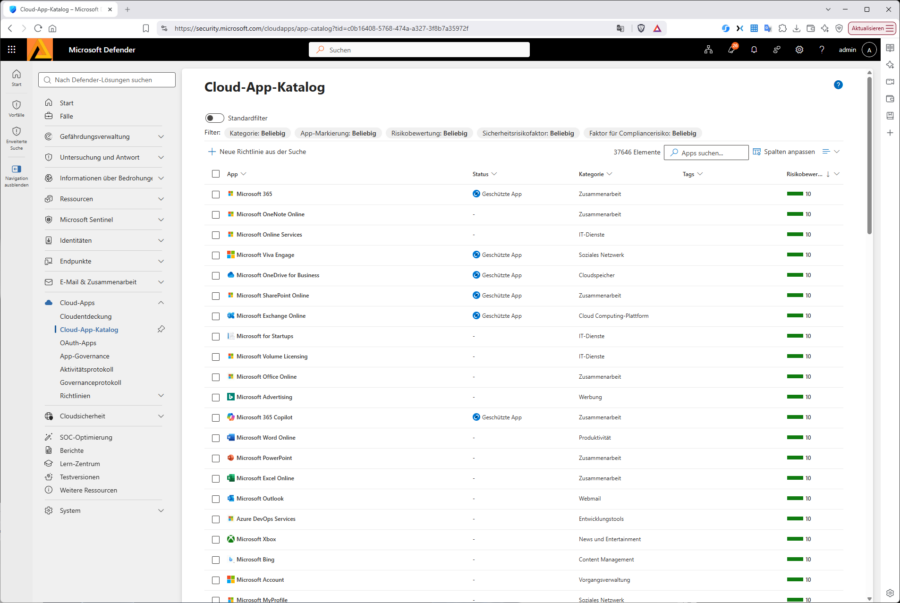Open the Microsoft Word Online app link
This screenshot has height=603, width=900.
point(266,438)
